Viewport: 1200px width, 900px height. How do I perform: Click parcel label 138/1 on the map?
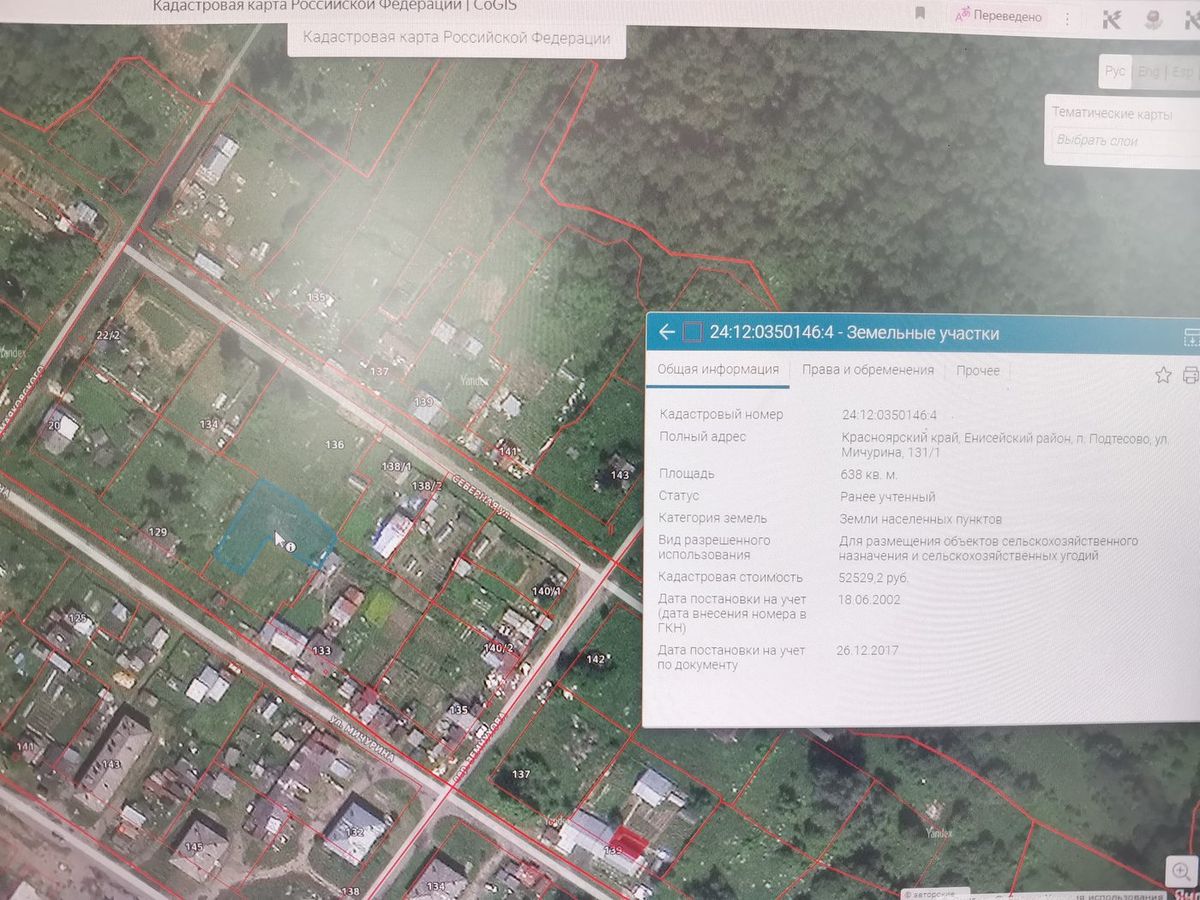pyautogui.click(x=396, y=466)
